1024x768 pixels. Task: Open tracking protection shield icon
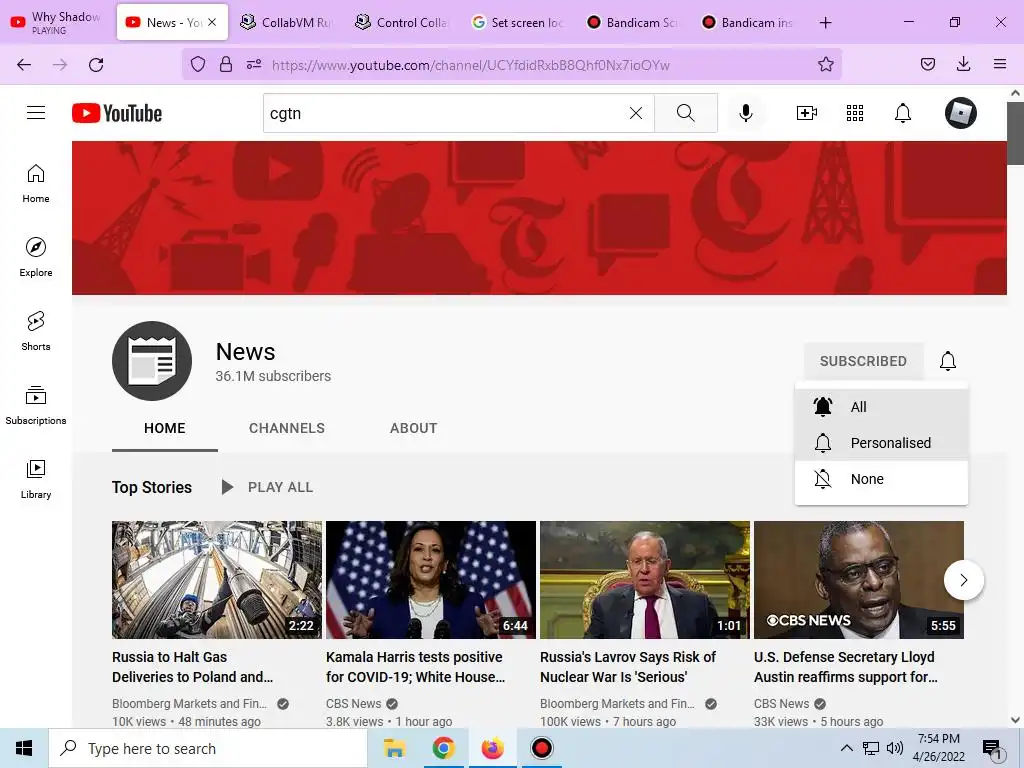coord(198,64)
